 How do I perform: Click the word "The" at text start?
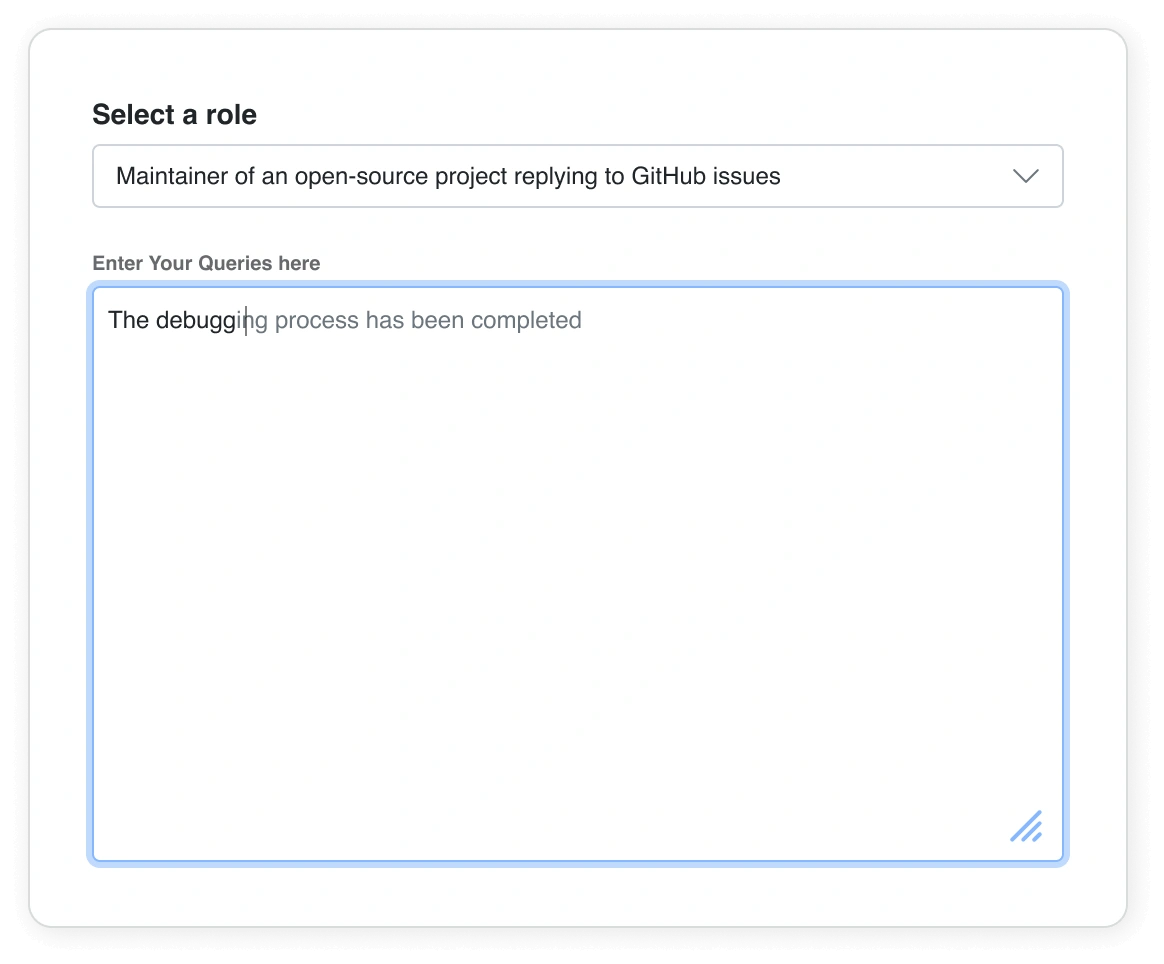click(x=128, y=320)
